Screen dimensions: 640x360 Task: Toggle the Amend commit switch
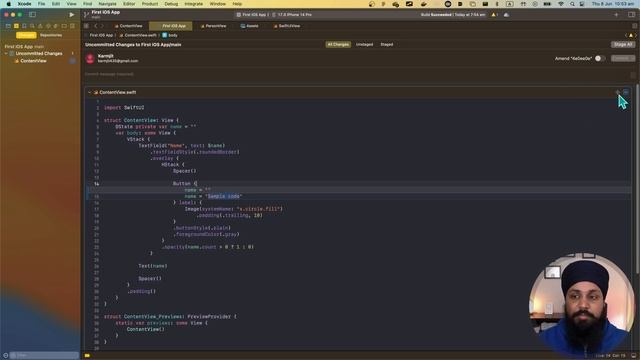(599, 58)
